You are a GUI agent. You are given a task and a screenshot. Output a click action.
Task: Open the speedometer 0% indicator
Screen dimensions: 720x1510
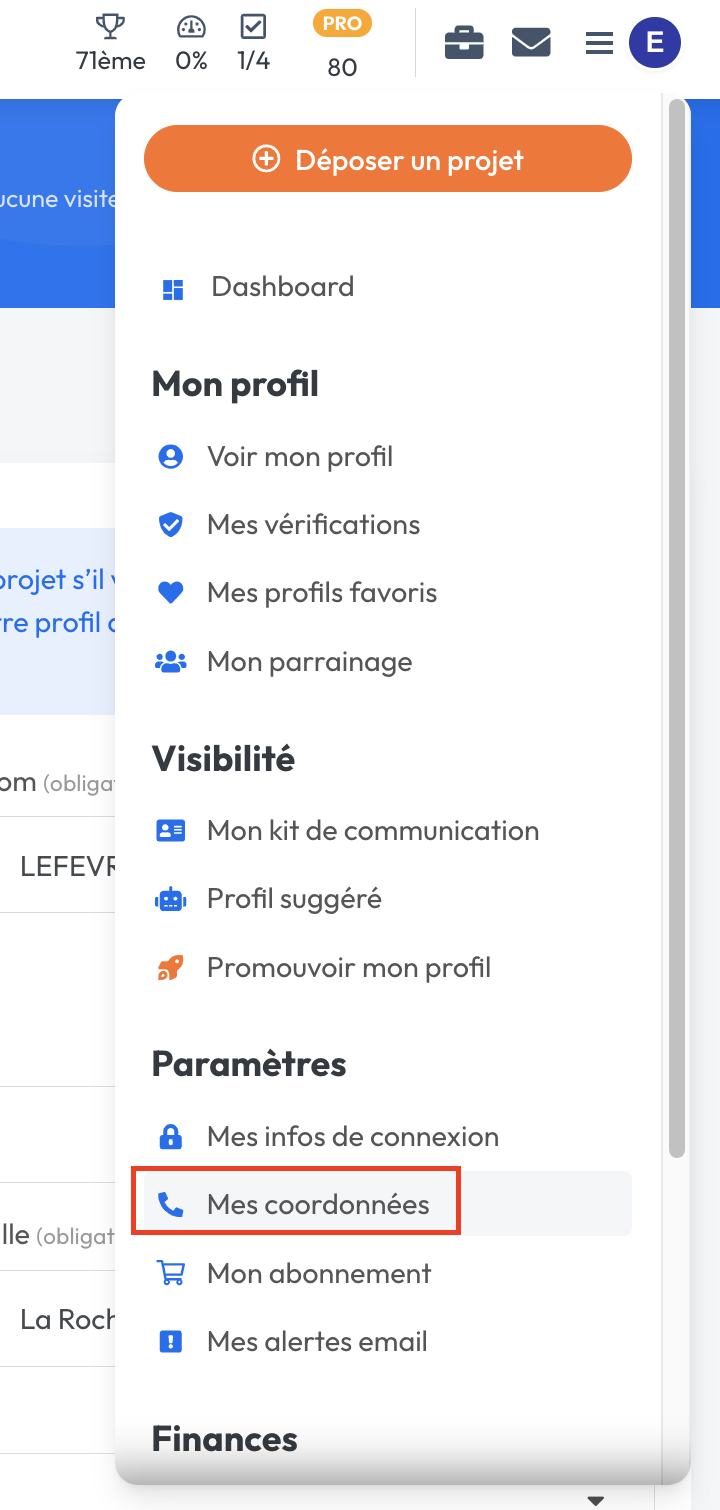[191, 26]
